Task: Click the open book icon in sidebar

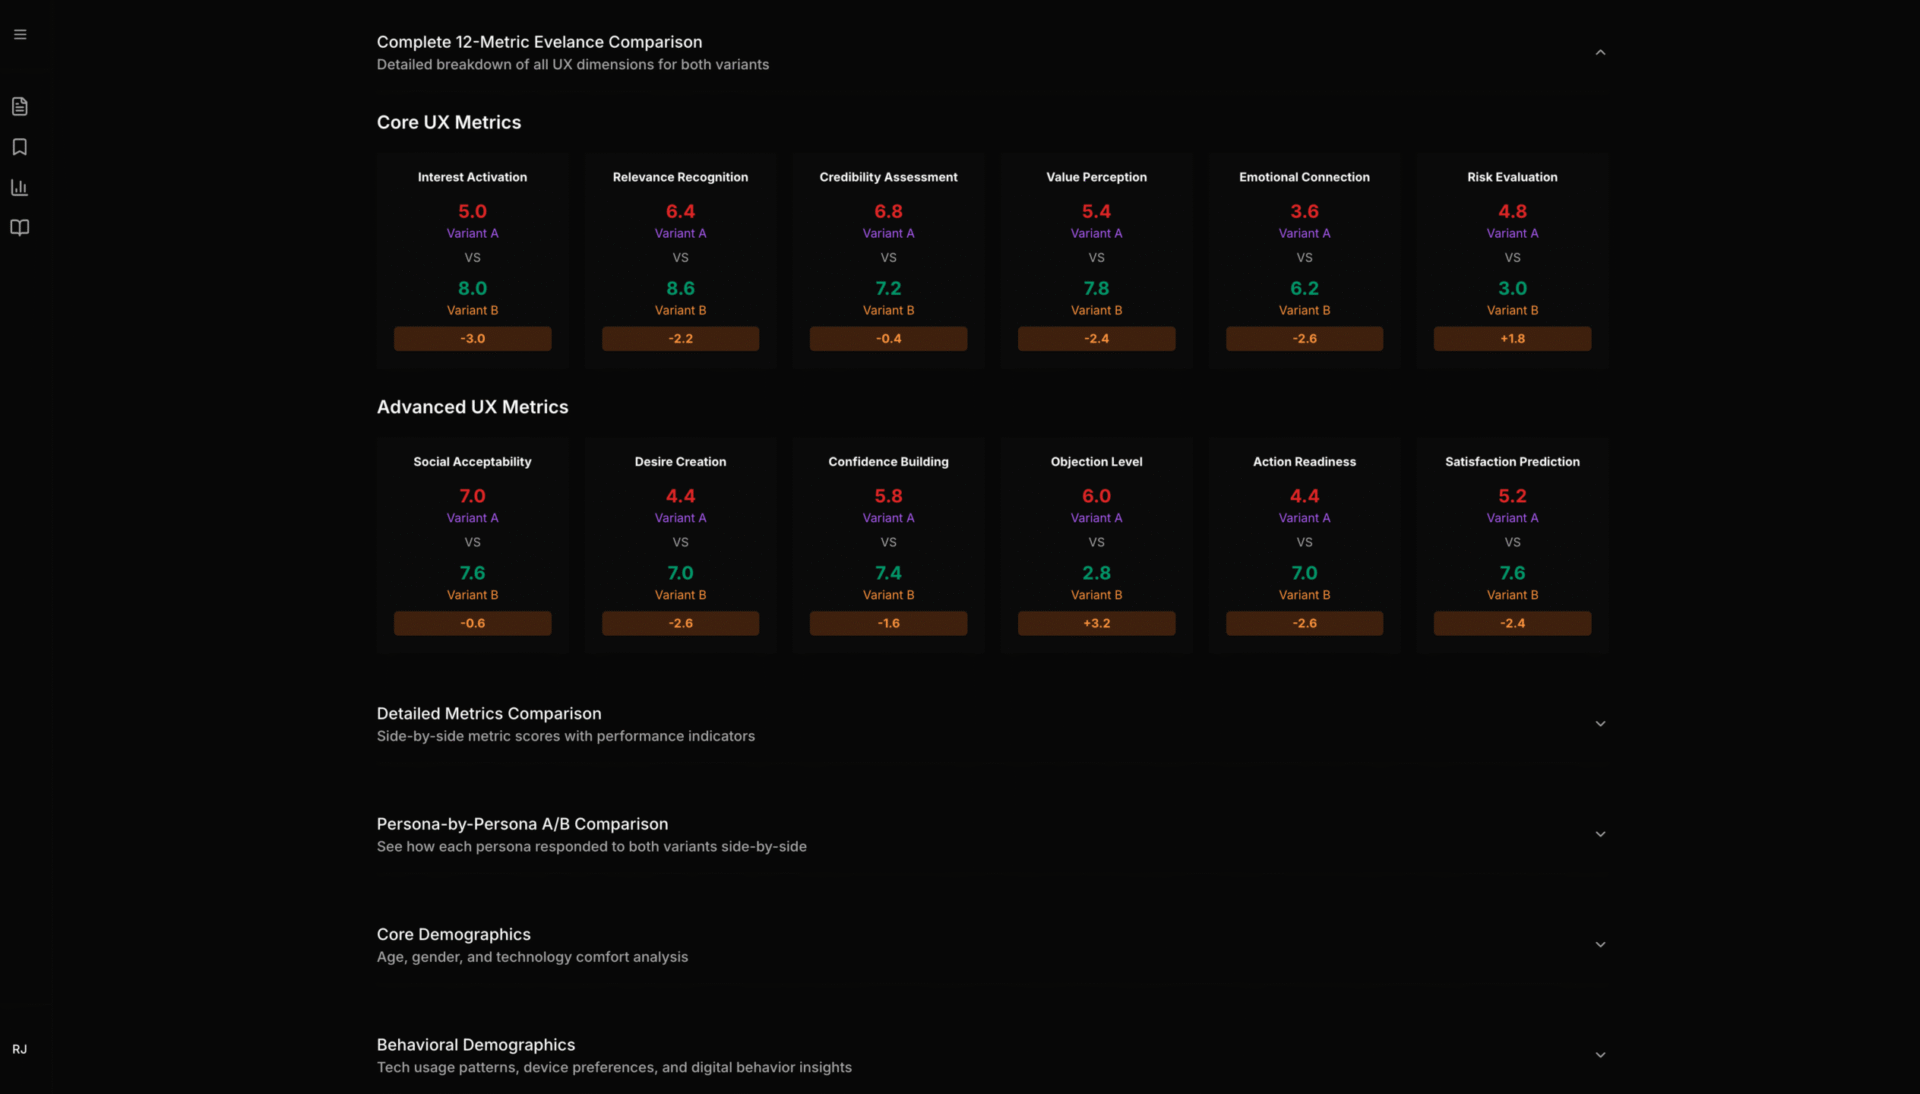Action: click(x=20, y=228)
